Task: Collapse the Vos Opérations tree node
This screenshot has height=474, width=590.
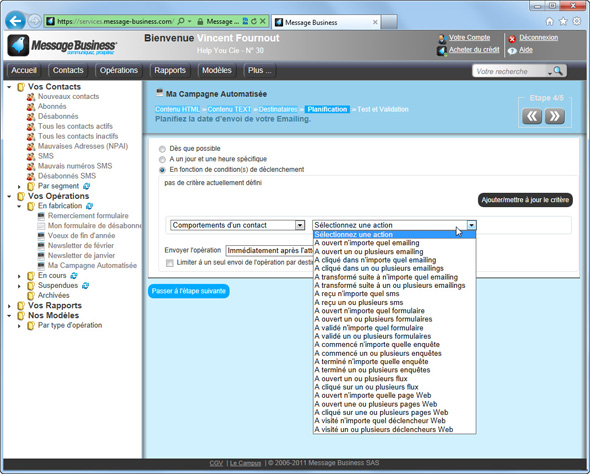Action: [x=9, y=196]
